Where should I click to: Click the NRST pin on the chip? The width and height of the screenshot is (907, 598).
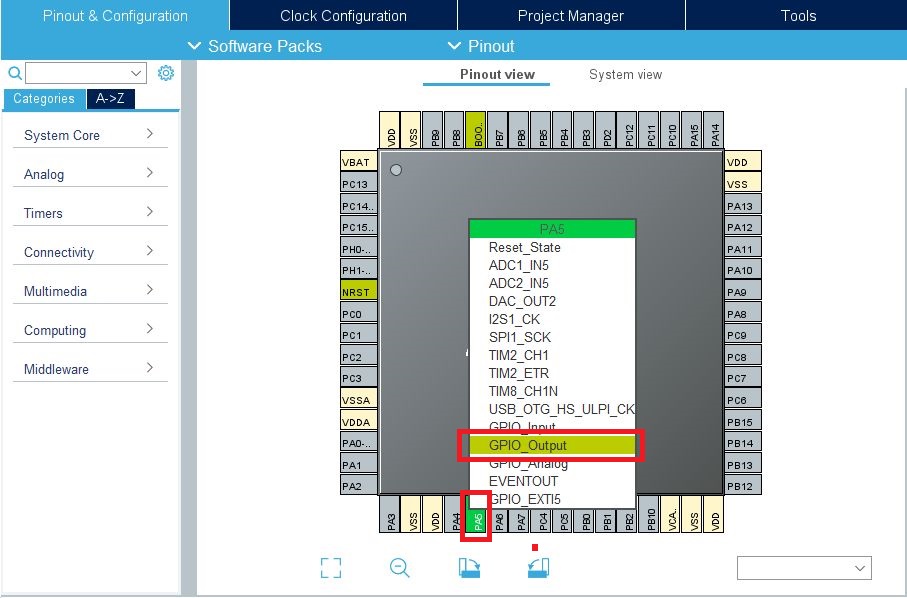(x=358, y=292)
